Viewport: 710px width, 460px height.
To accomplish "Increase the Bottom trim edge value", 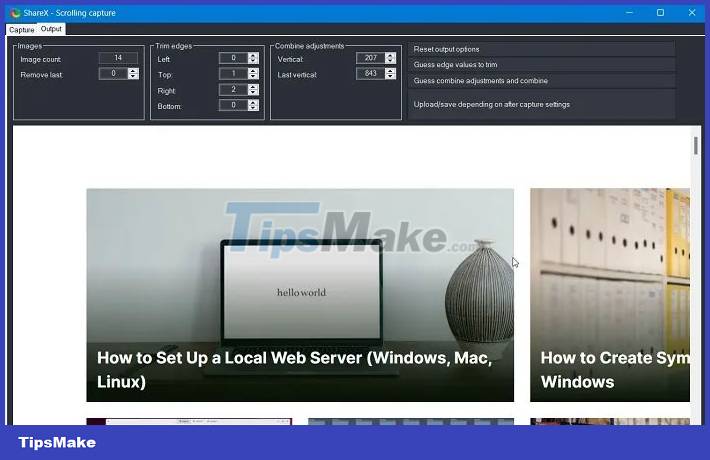I will coord(253,102).
